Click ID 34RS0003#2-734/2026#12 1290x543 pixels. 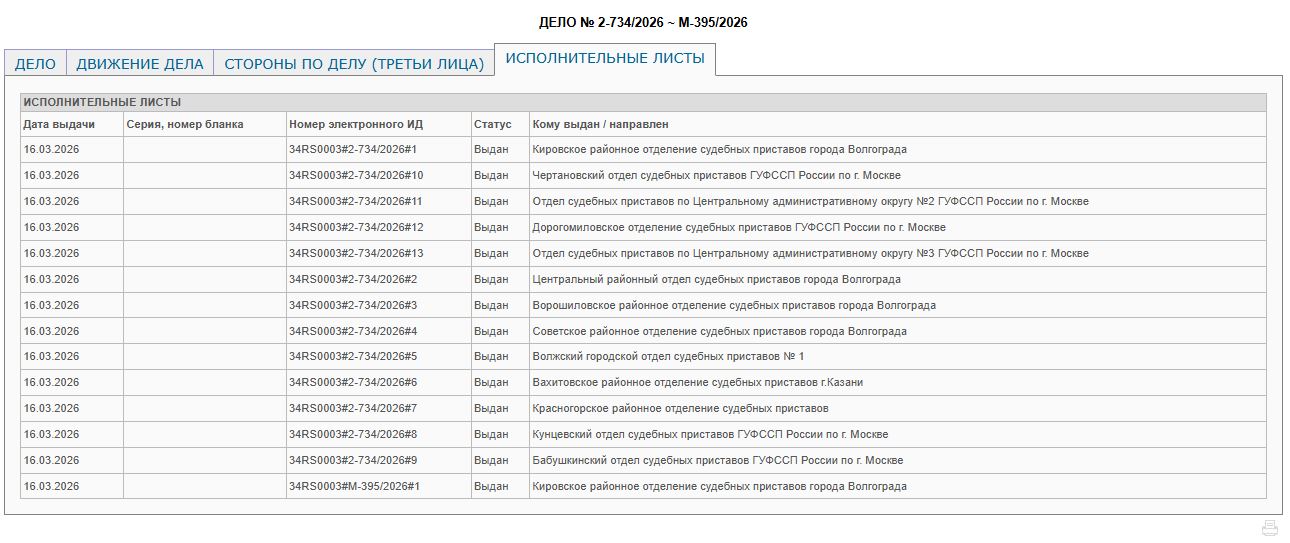[x=356, y=227]
